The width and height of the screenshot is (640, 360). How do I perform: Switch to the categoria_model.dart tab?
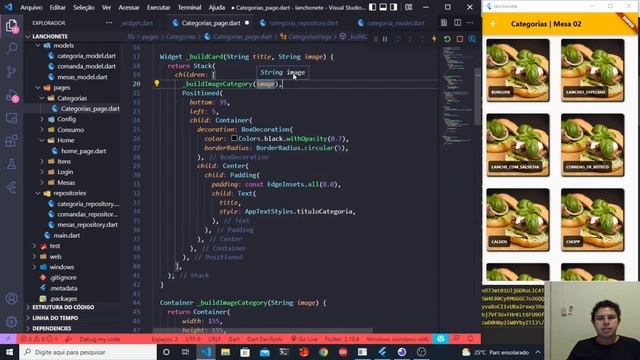[x=395, y=23]
